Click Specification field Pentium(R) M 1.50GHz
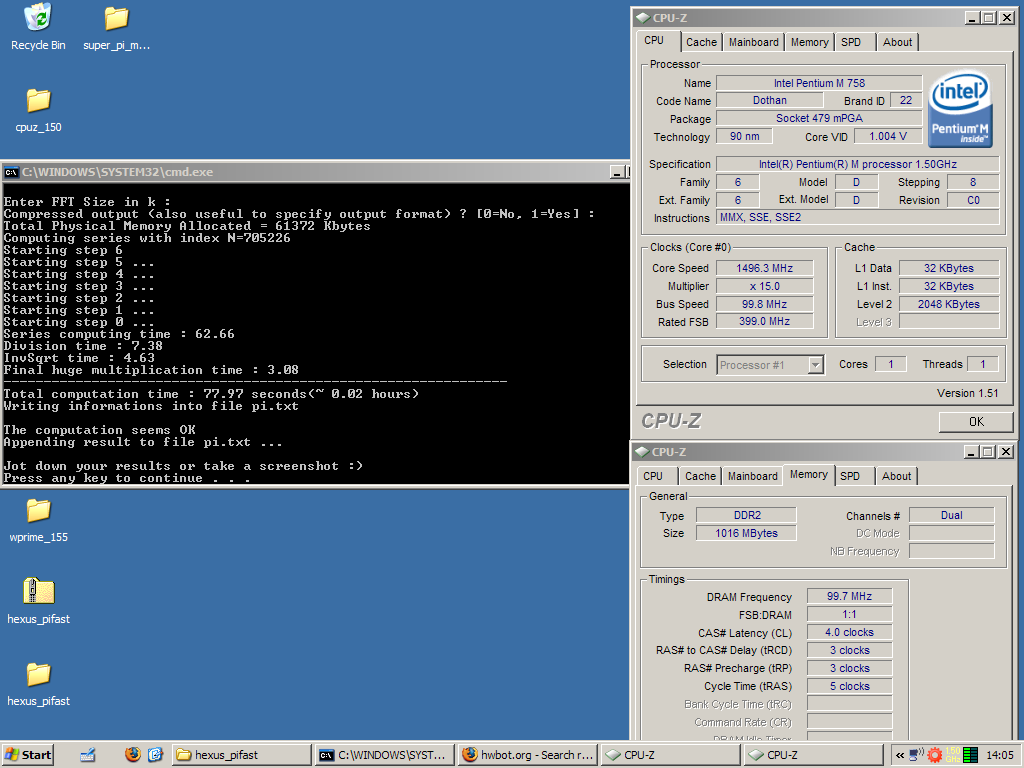 (x=857, y=164)
